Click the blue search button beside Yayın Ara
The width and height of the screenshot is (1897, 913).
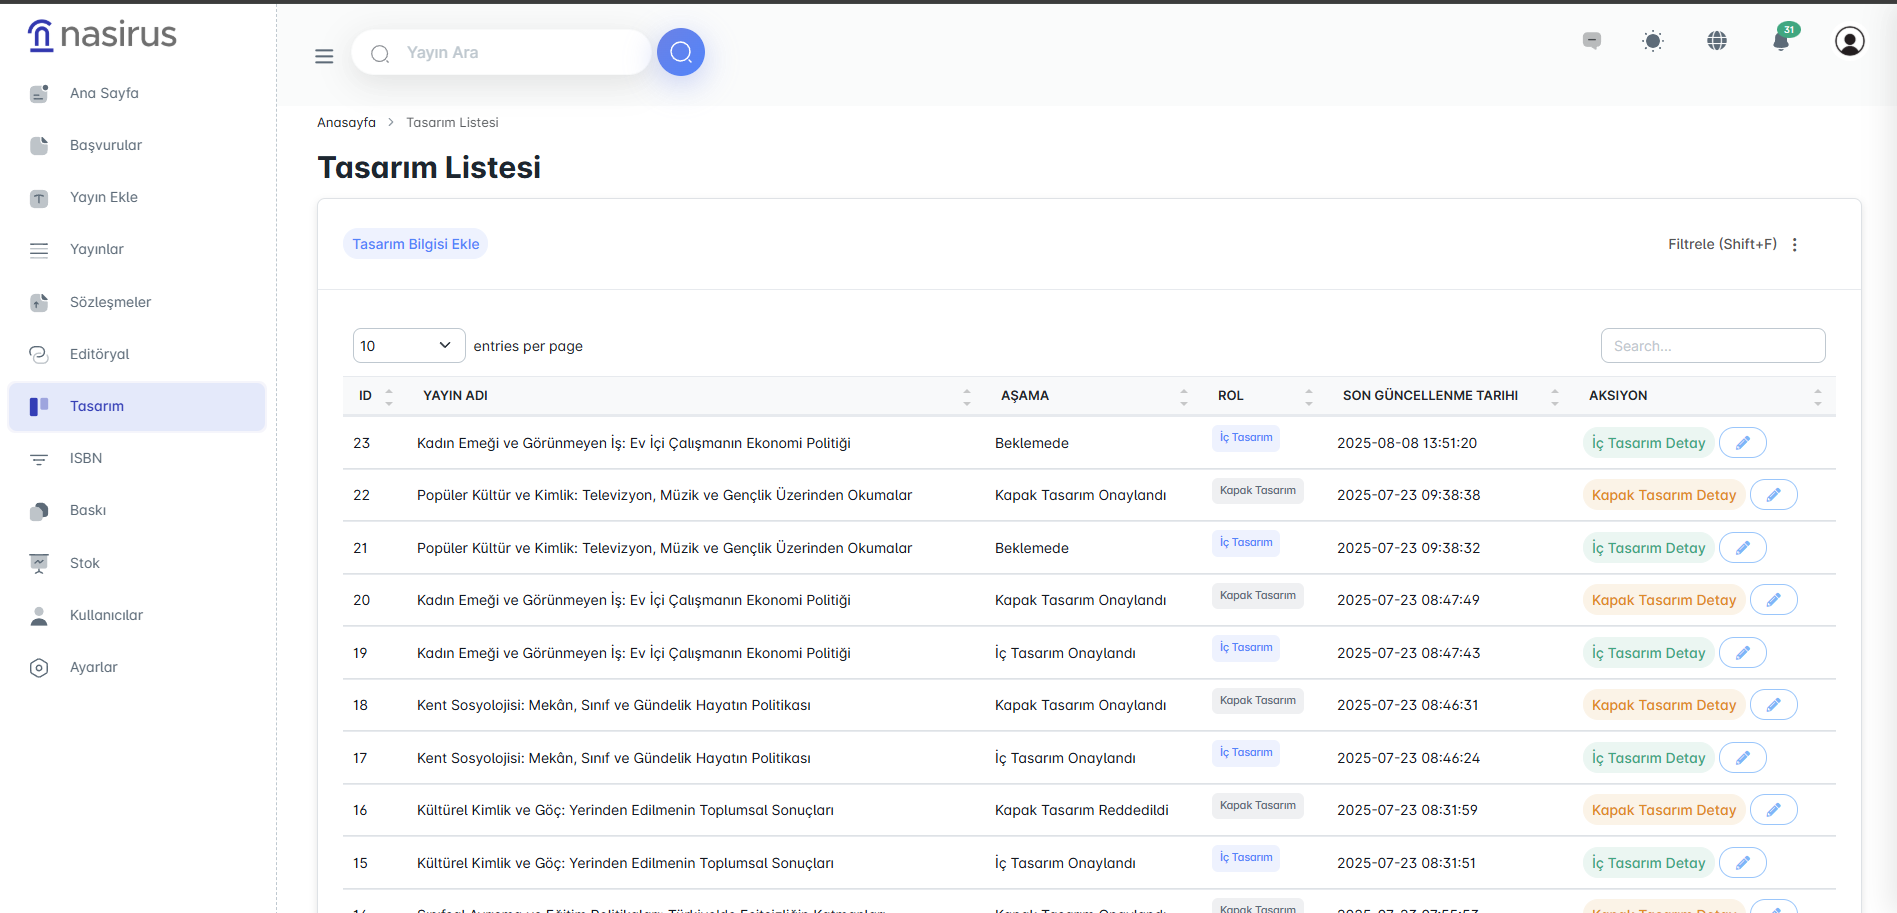(681, 52)
